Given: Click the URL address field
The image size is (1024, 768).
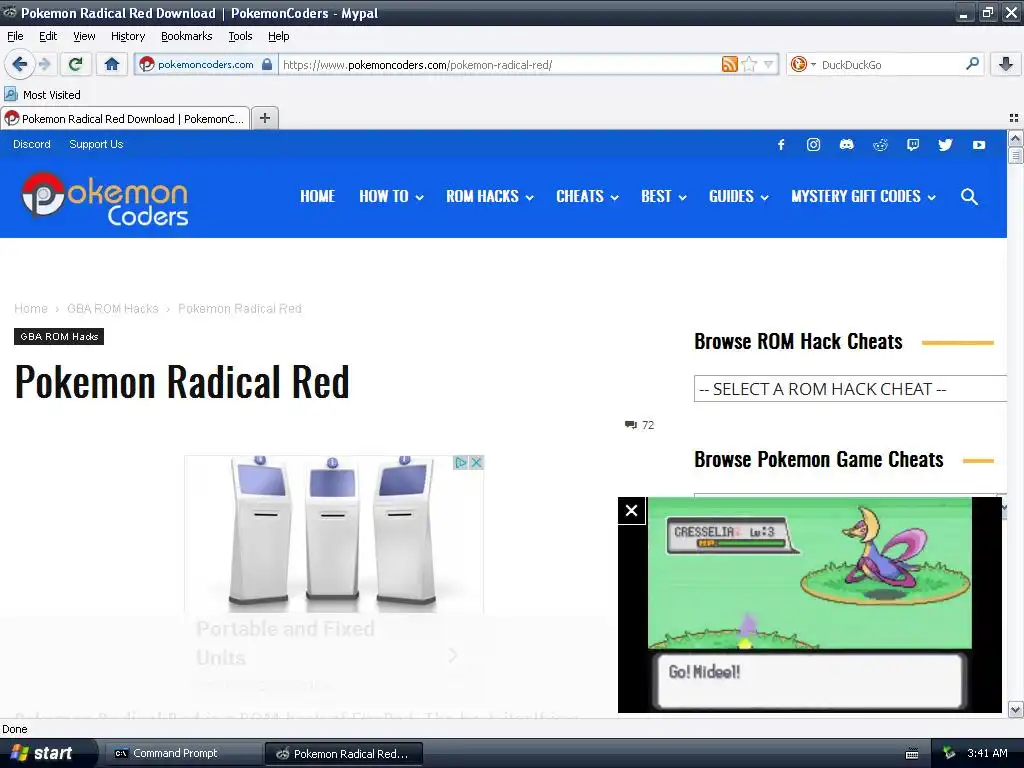Looking at the screenshot, I should [500, 64].
